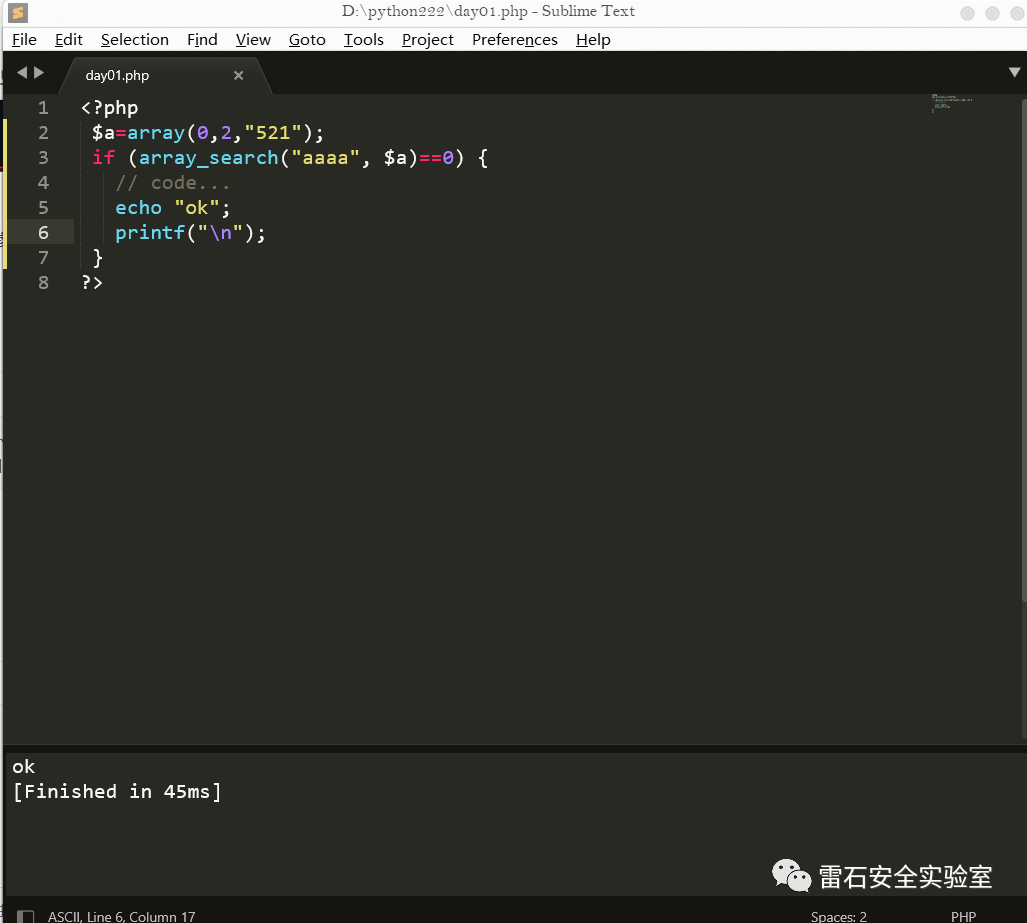The height and width of the screenshot is (923, 1027).
Task: Click line number 3 in the gutter
Action: (x=43, y=158)
